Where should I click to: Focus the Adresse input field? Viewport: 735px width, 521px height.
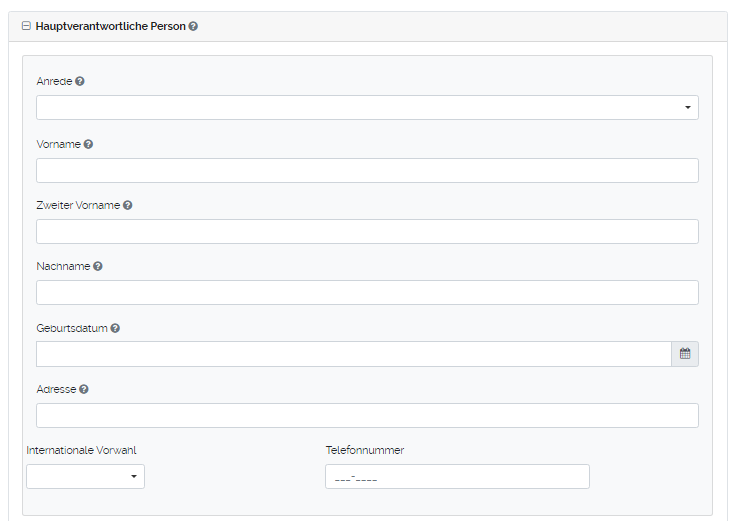click(x=367, y=415)
